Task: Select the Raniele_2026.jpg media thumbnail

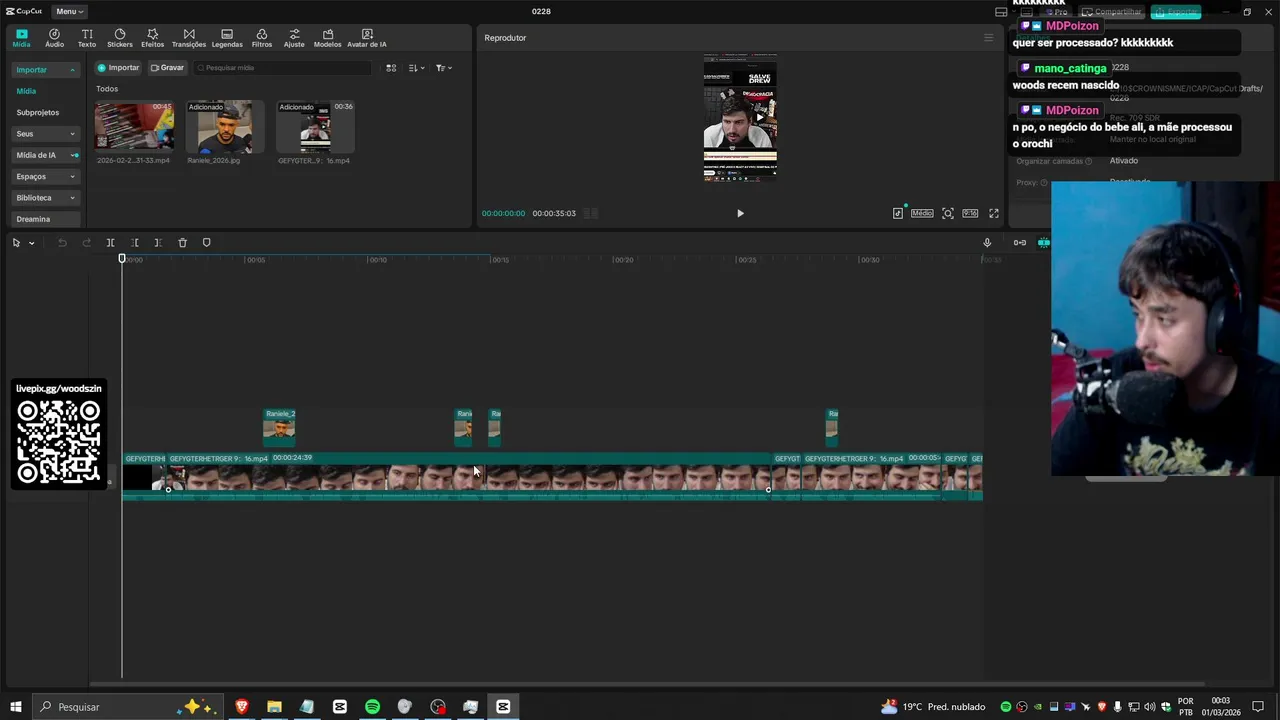Action: [225, 127]
